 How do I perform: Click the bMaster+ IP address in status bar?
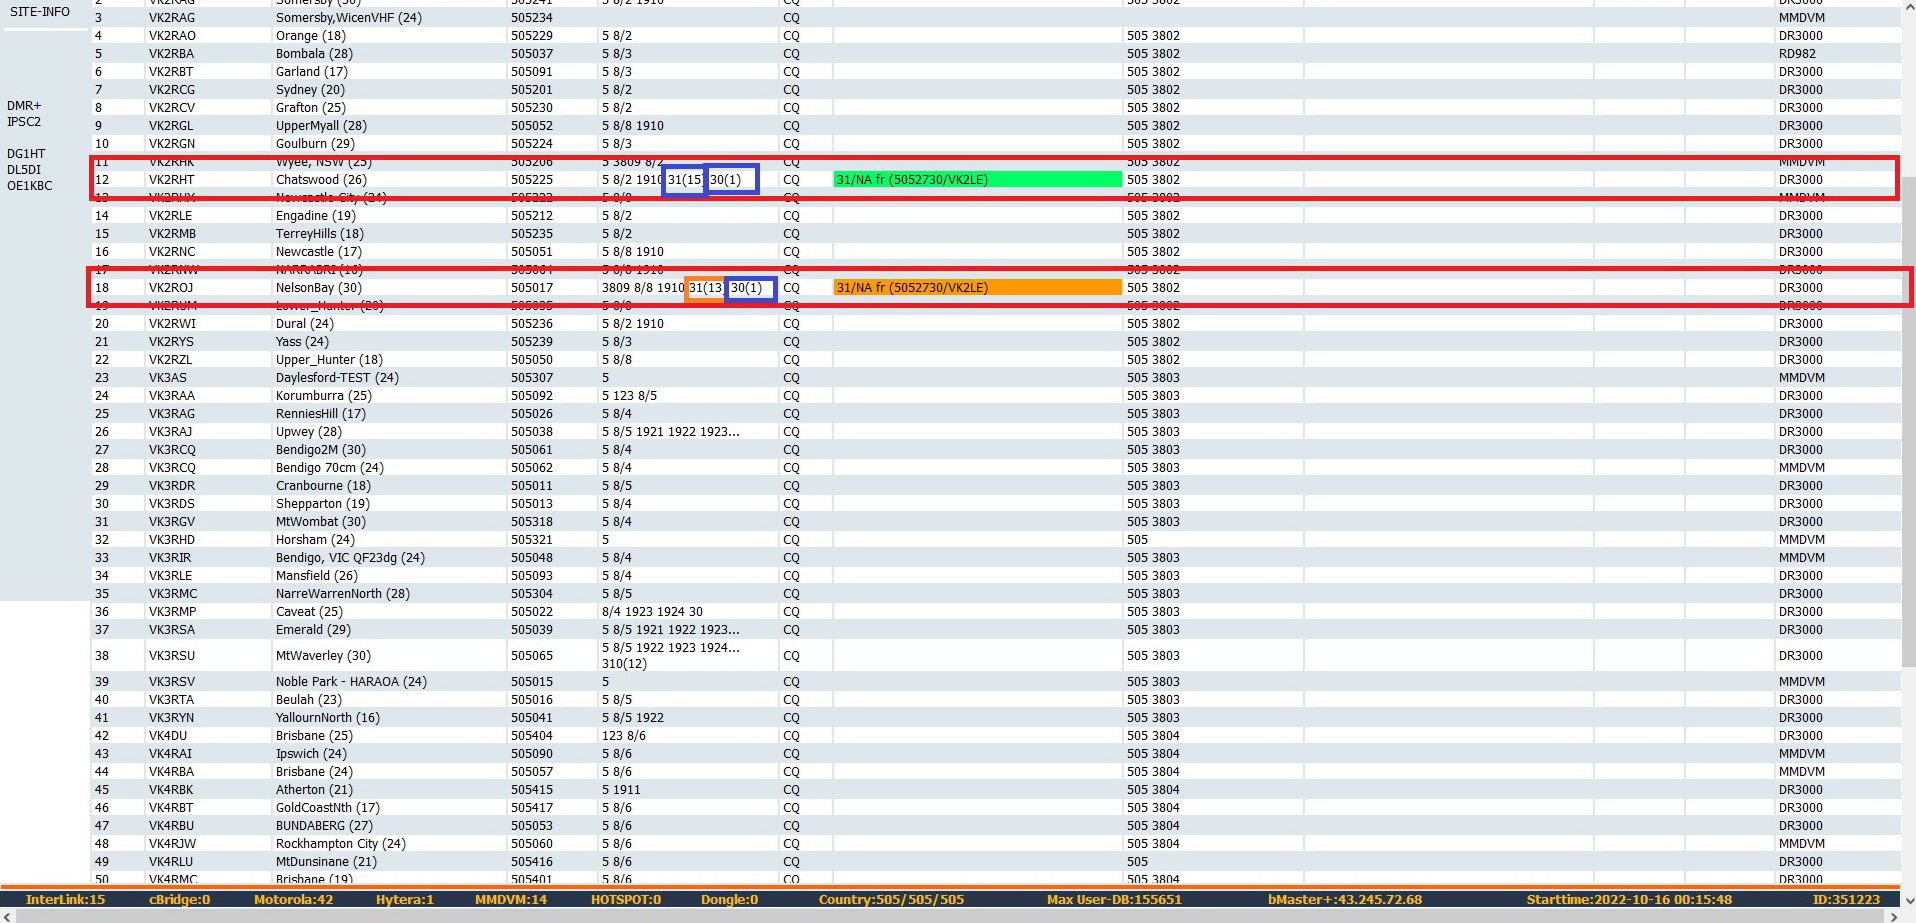pos(1344,899)
